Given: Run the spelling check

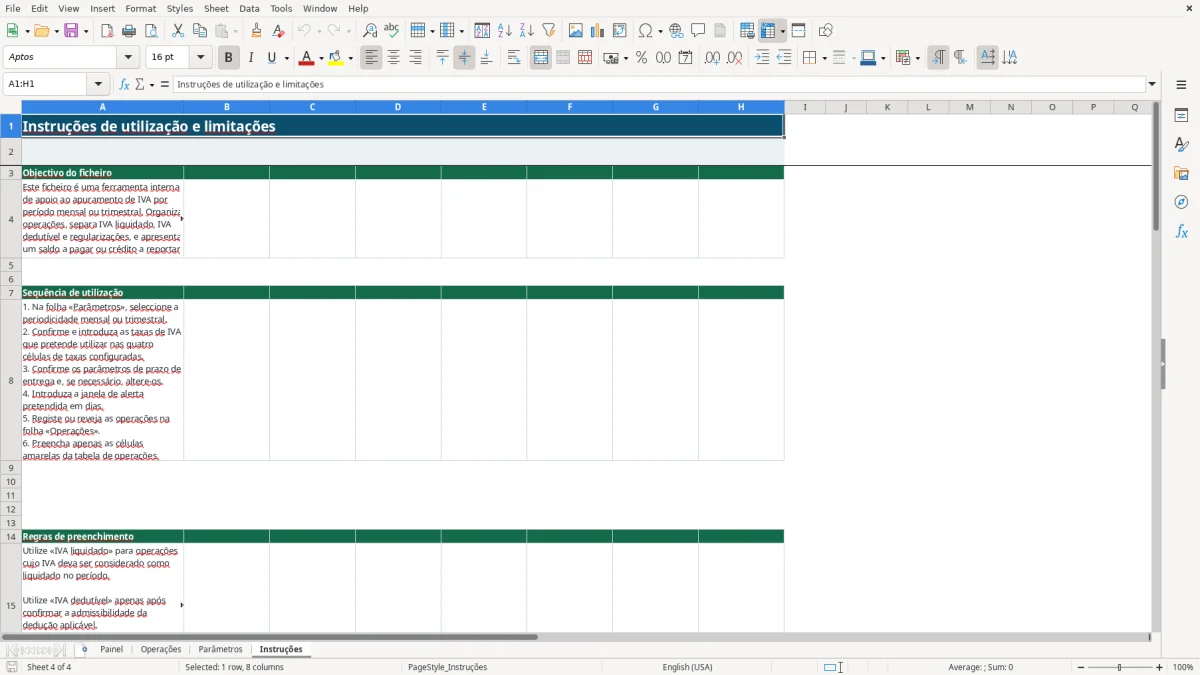Looking at the screenshot, I should point(392,31).
